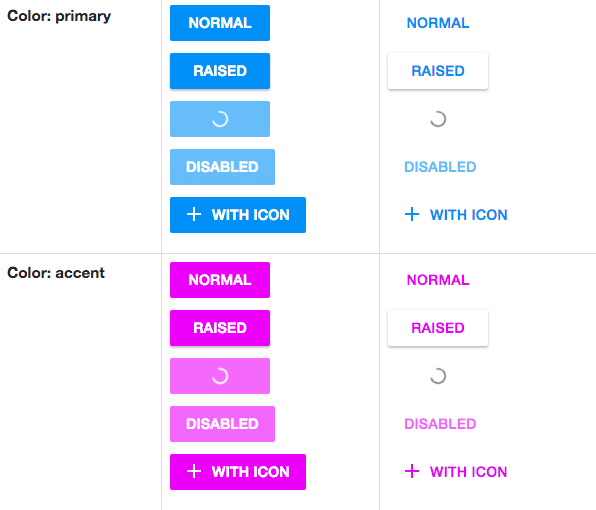The width and height of the screenshot is (596, 510).
Task: Click the gray spinner in primary flat column
Action: [438, 119]
